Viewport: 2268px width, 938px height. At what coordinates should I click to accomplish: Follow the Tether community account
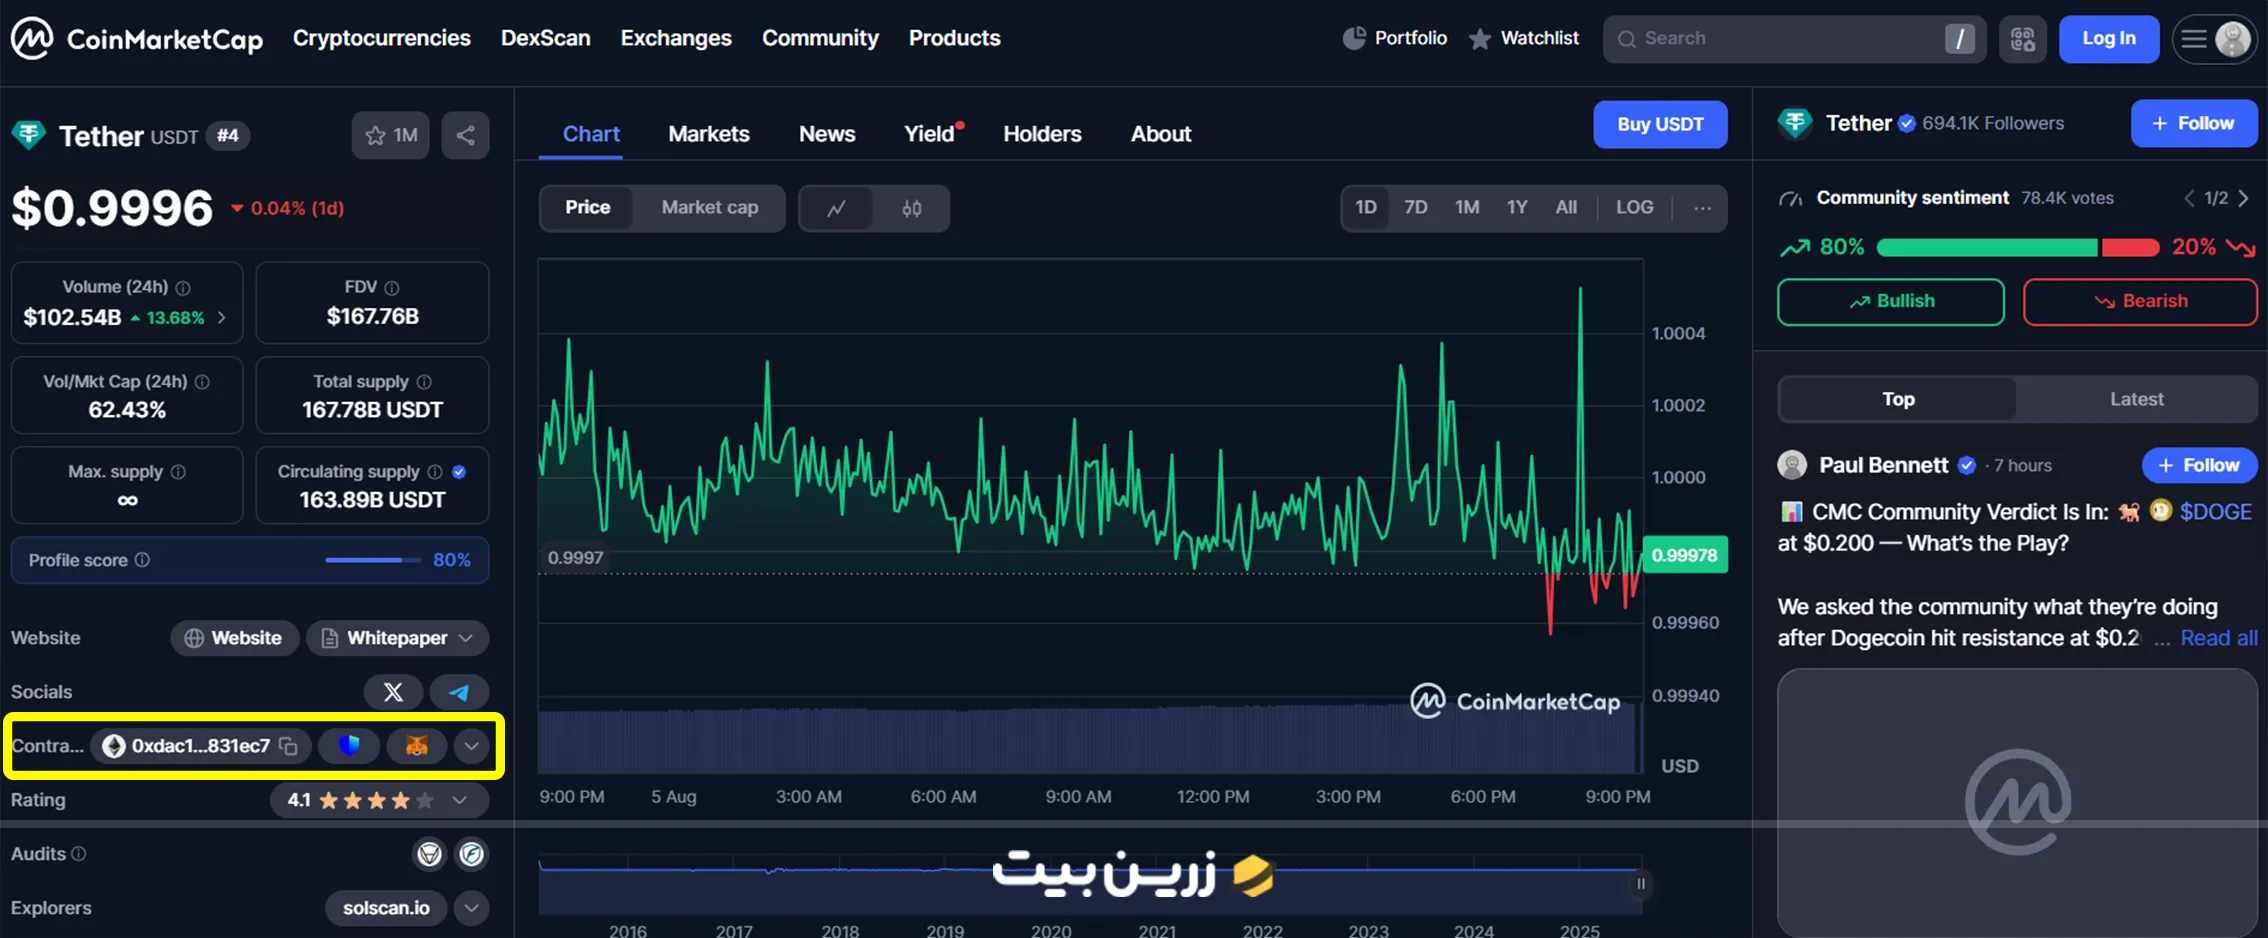pyautogui.click(x=2193, y=123)
